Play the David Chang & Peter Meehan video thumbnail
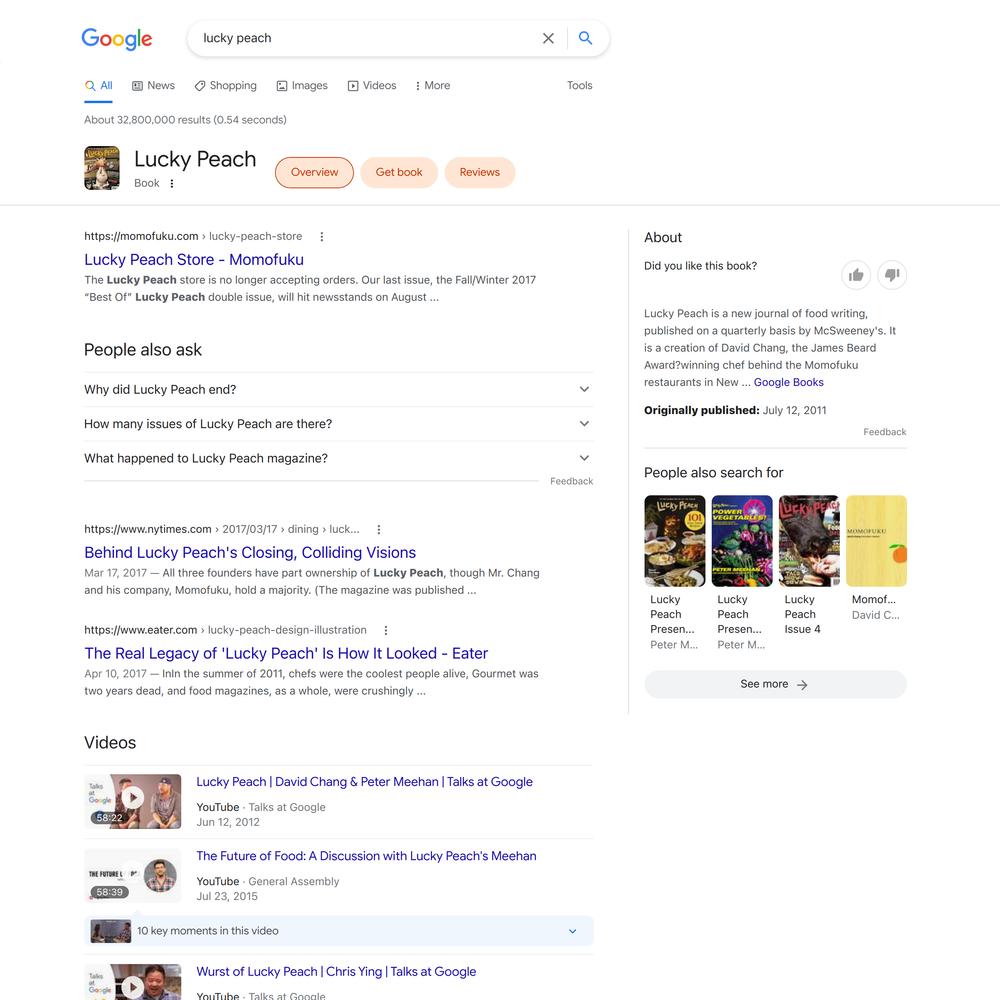This screenshot has width=1000, height=1000. 133,802
